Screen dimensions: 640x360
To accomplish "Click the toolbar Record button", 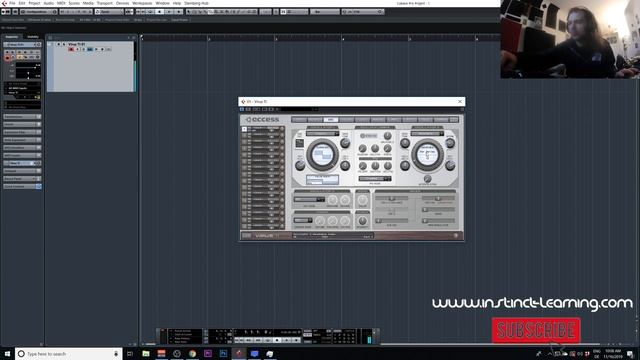I will pyautogui.click(x=178, y=12).
